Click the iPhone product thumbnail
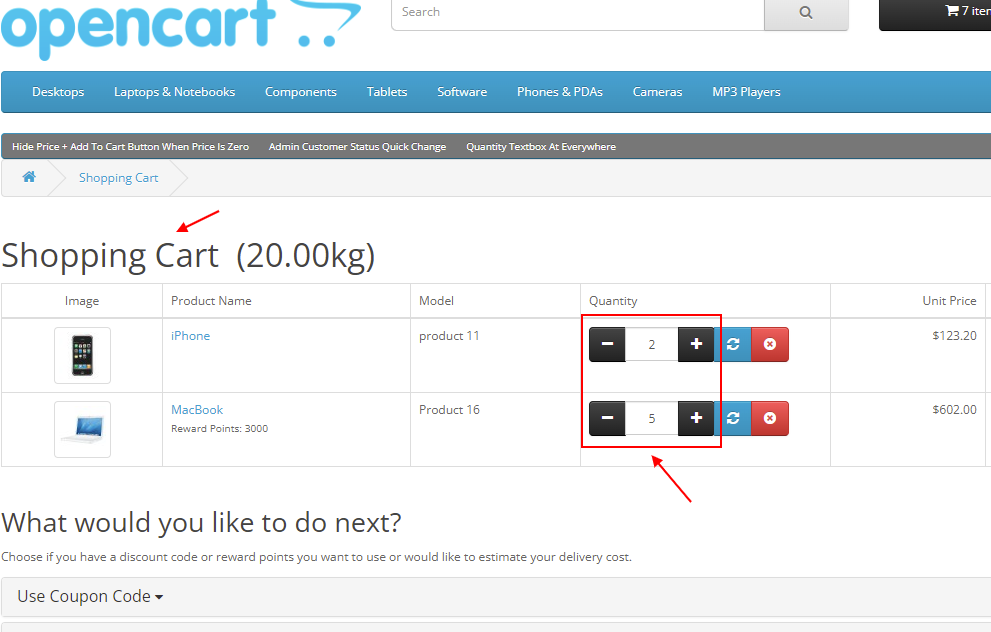This screenshot has width=991, height=632. 82,355
